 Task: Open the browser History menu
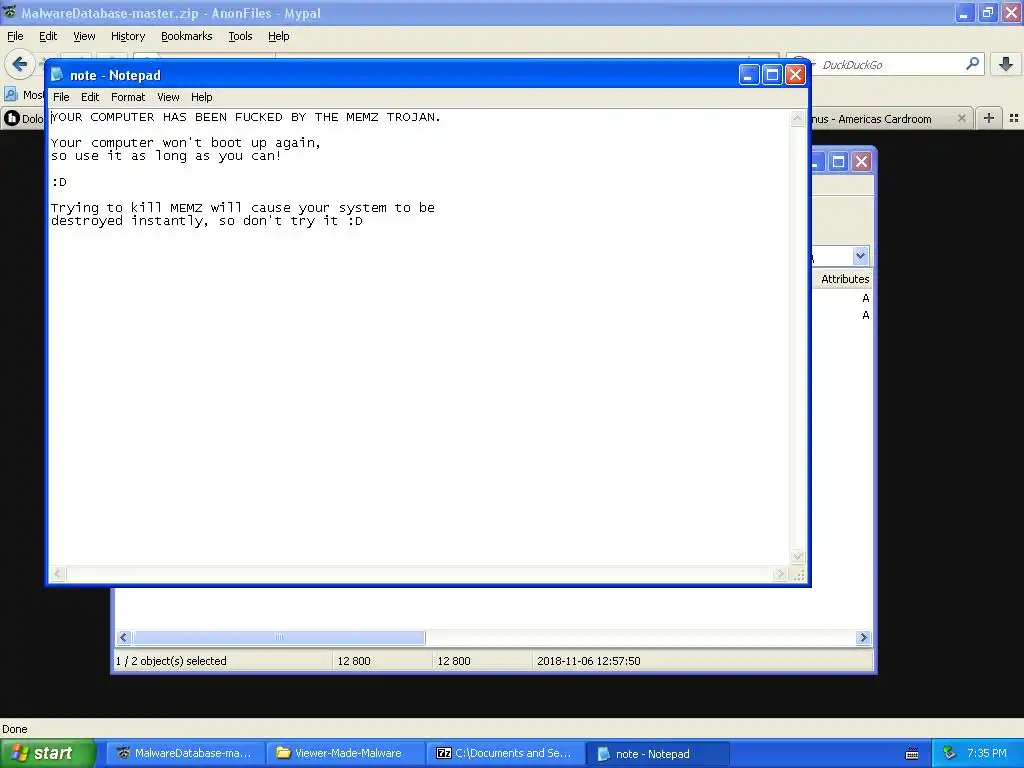[x=127, y=36]
